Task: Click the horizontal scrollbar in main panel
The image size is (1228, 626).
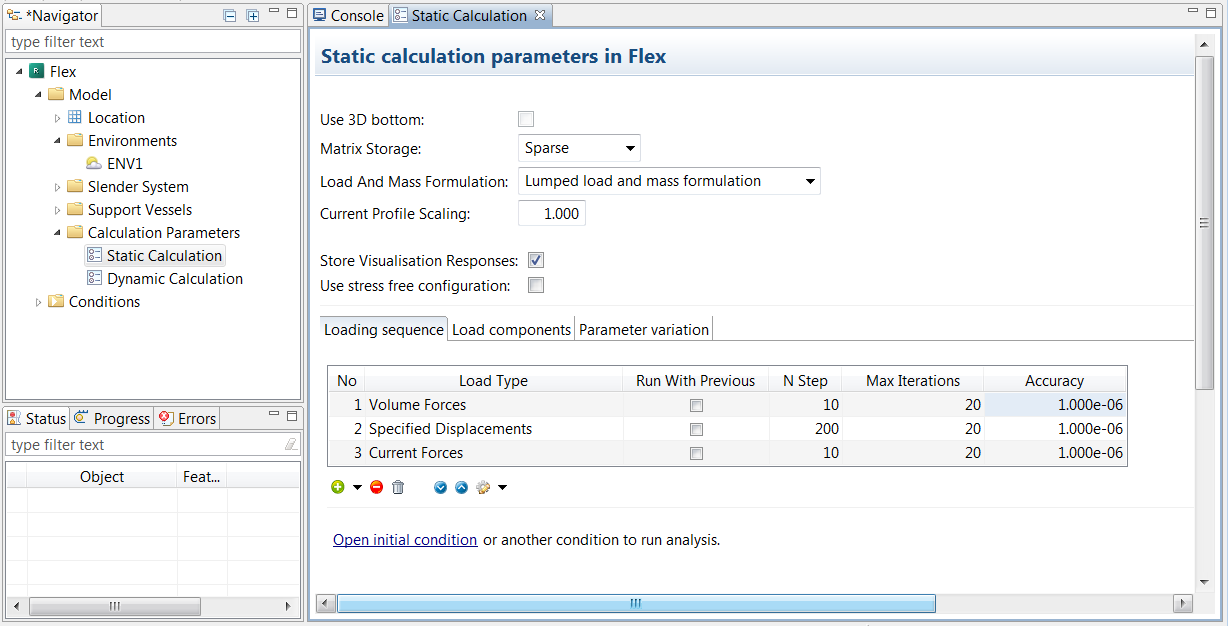Action: point(636,603)
